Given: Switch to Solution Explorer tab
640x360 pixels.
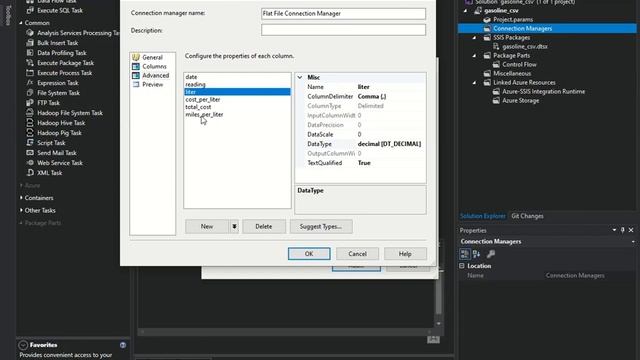Looking at the screenshot, I should pos(483,216).
